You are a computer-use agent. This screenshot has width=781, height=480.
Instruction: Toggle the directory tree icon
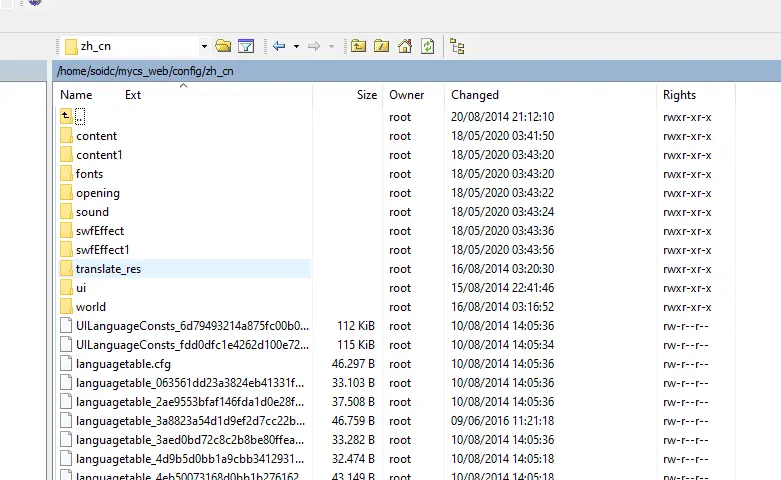click(457, 46)
